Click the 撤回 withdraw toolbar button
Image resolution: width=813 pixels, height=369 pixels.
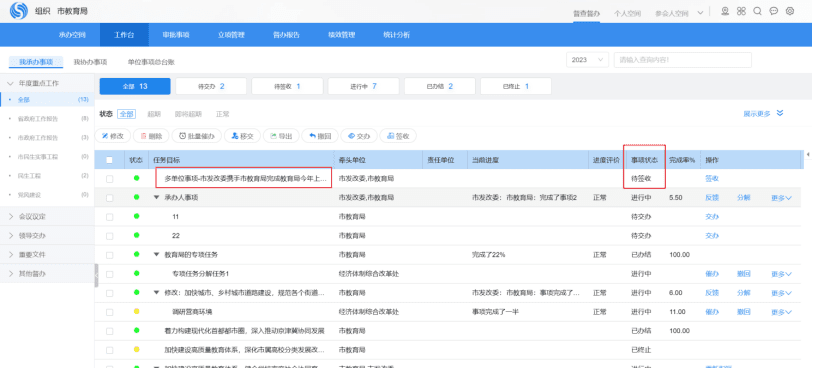coord(320,136)
